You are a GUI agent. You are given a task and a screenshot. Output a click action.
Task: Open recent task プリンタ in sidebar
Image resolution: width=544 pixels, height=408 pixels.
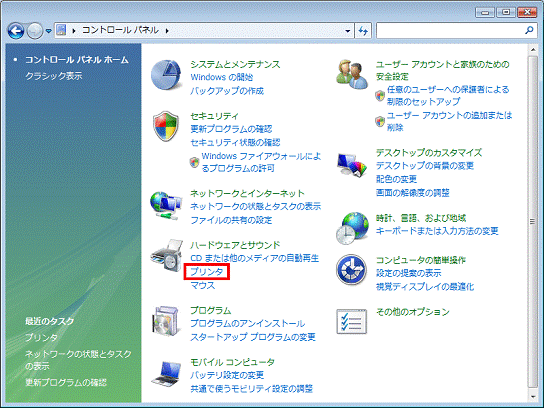point(41,337)
